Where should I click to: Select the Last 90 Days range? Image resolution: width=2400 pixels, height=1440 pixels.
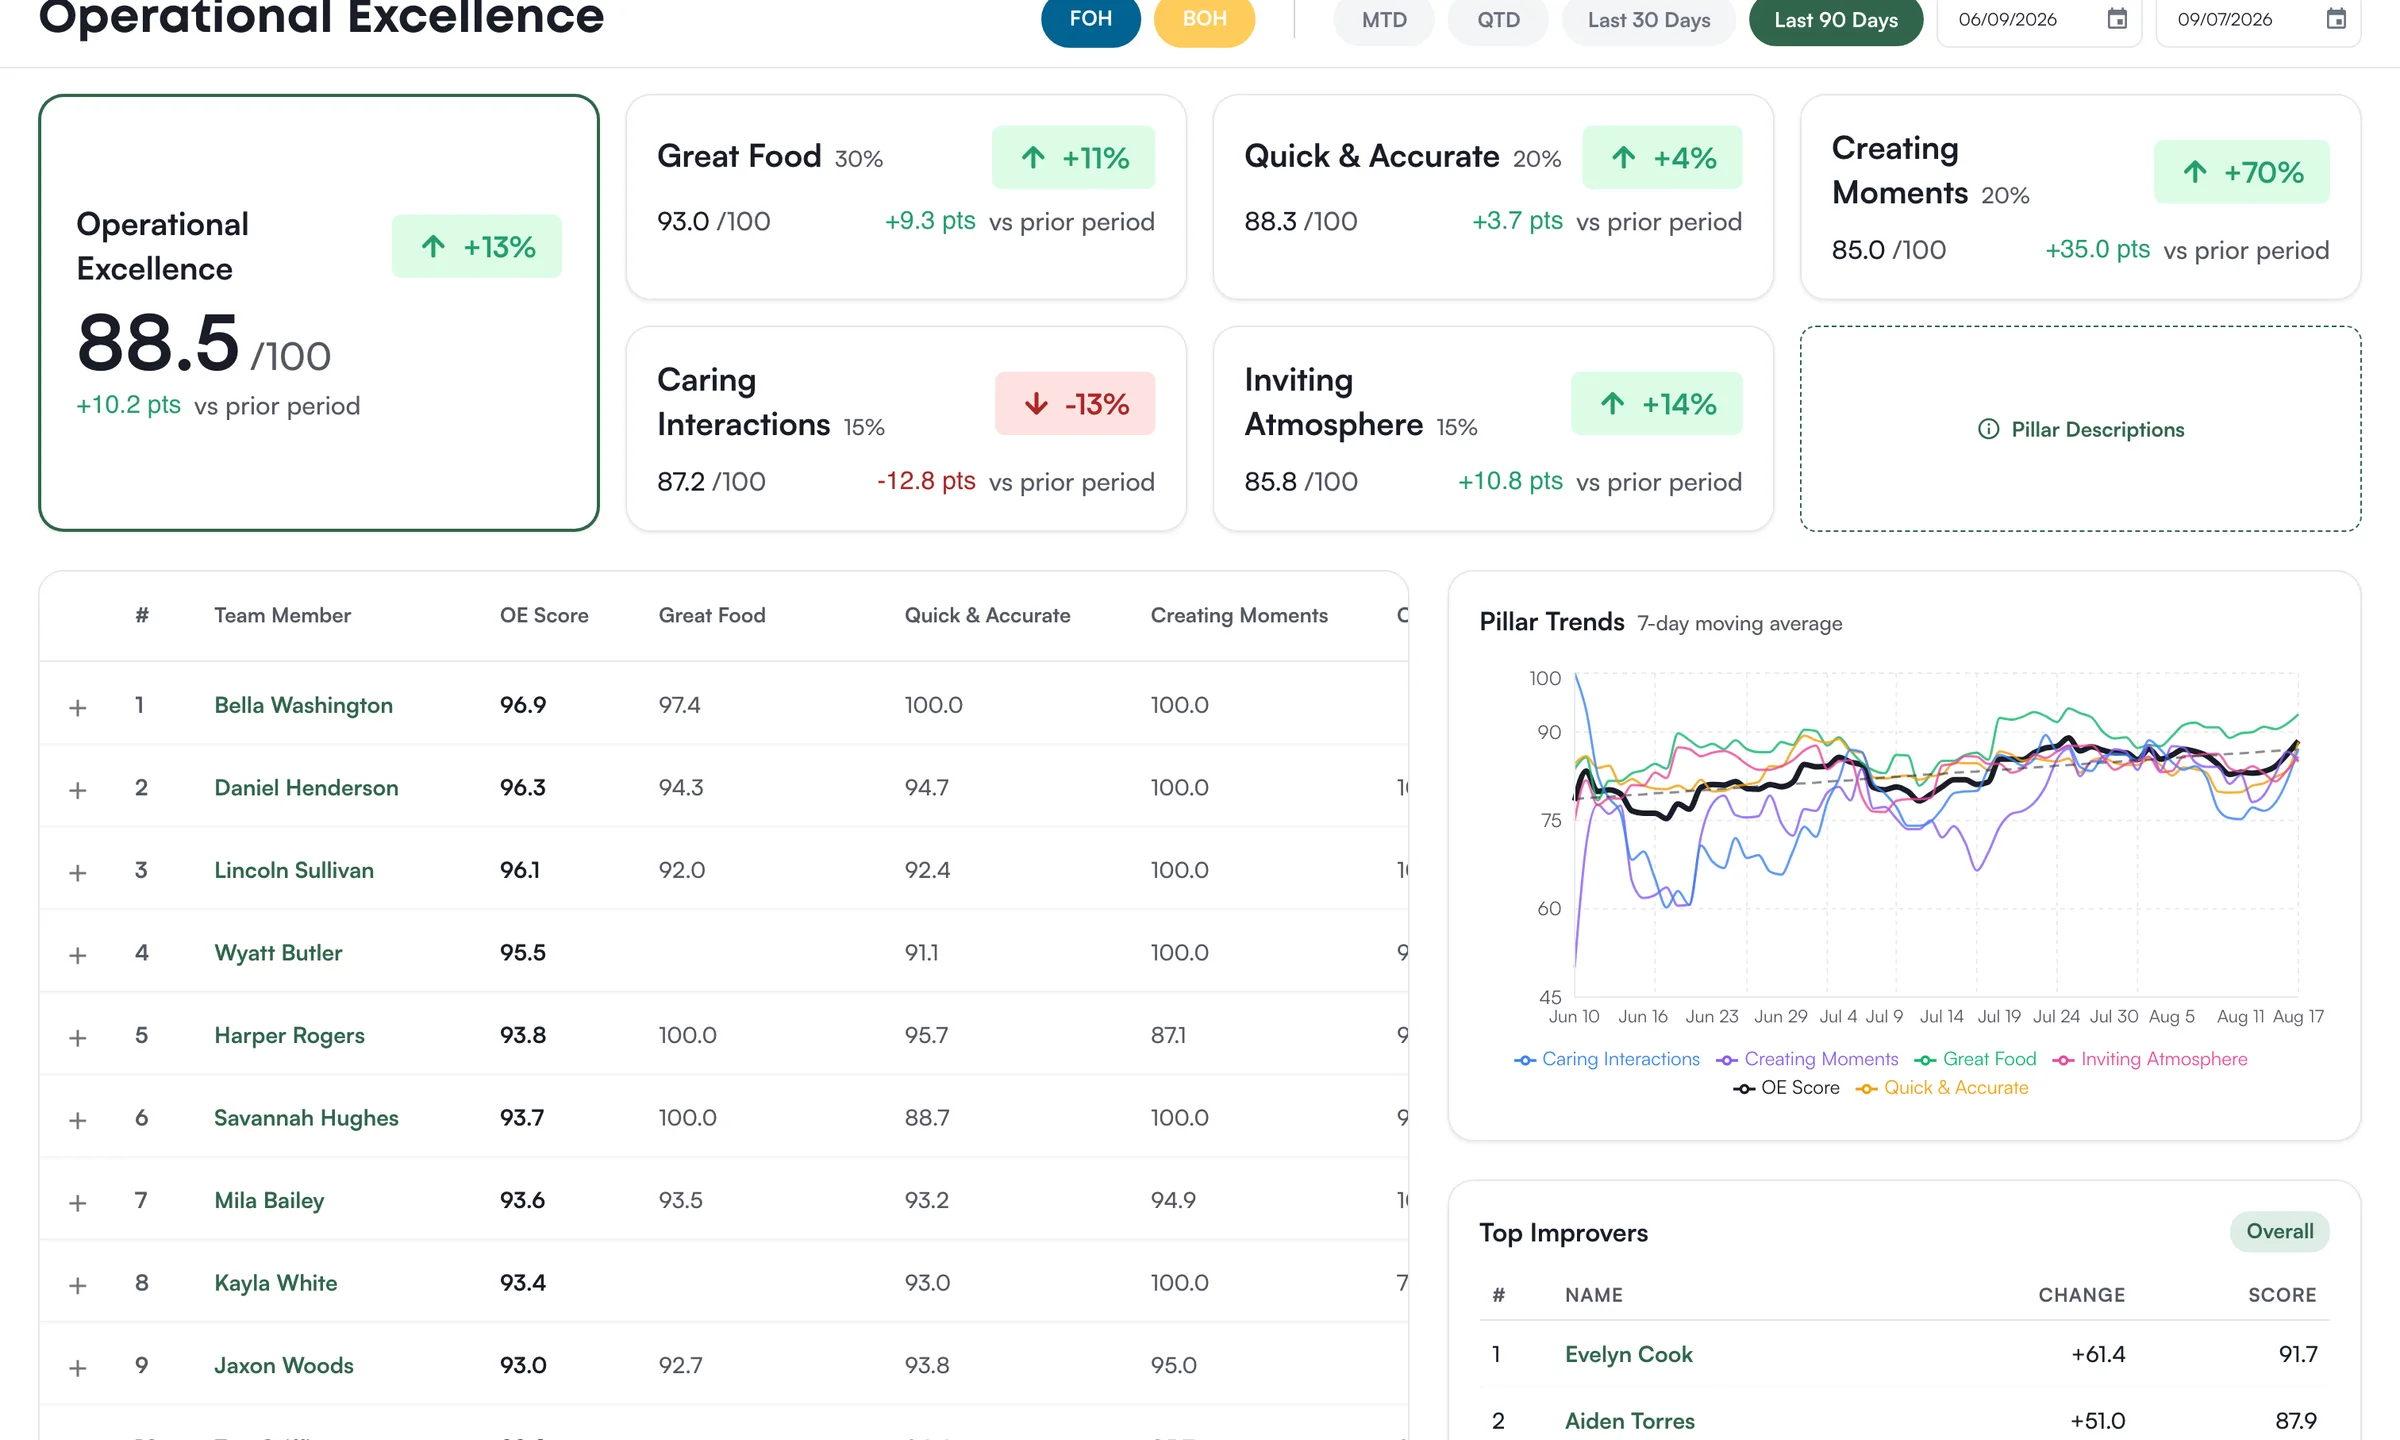[x=1836, y=20]
